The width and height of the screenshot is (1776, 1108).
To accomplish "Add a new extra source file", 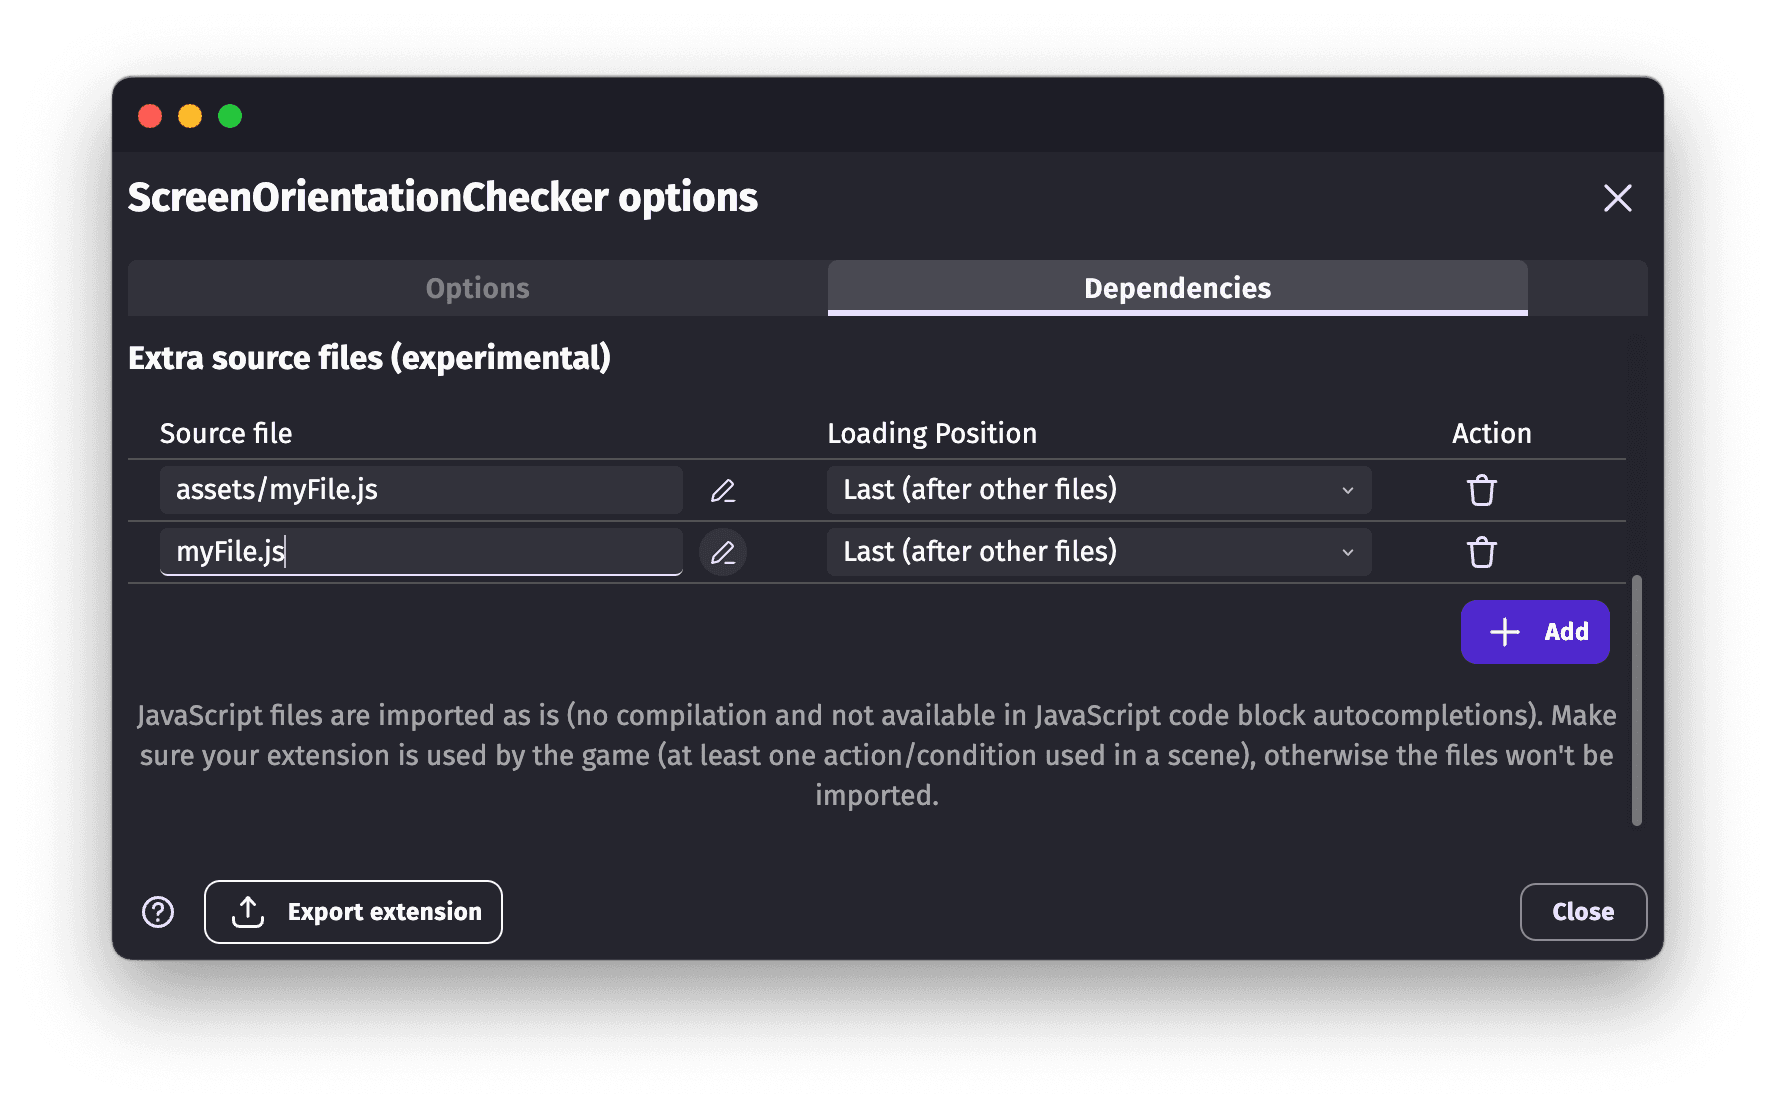I will [1535, 631].
